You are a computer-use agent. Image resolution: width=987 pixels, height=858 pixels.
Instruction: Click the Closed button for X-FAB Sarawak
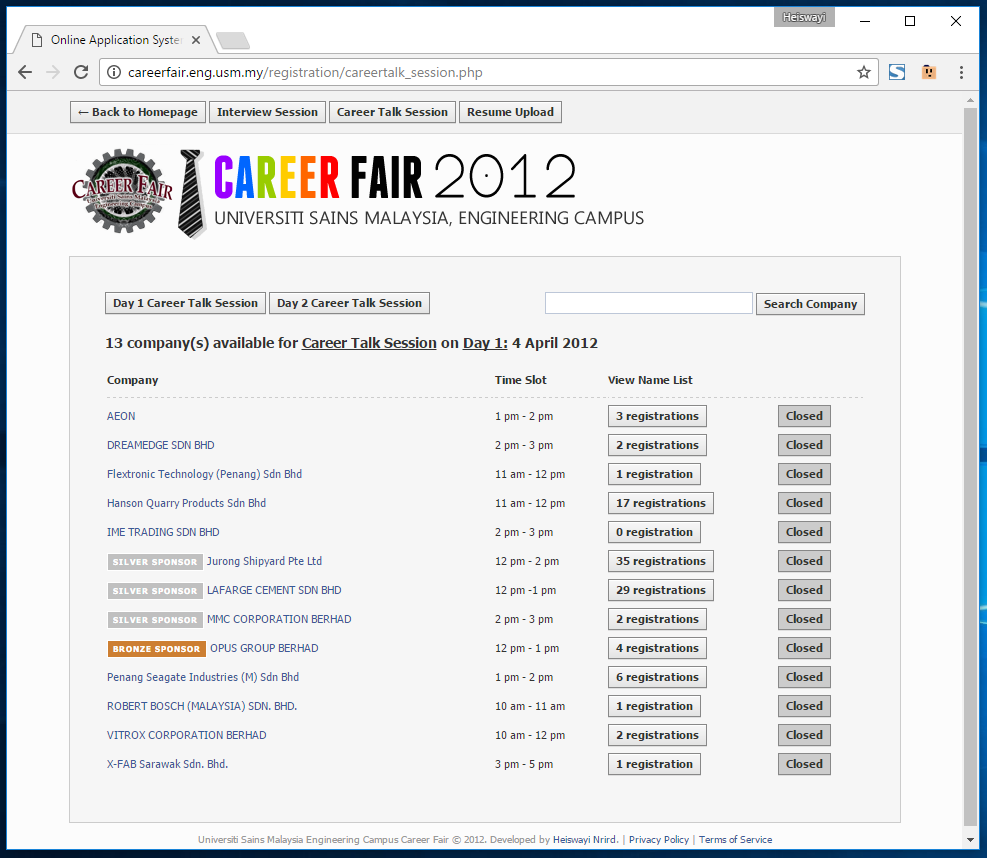coord(804,764)
